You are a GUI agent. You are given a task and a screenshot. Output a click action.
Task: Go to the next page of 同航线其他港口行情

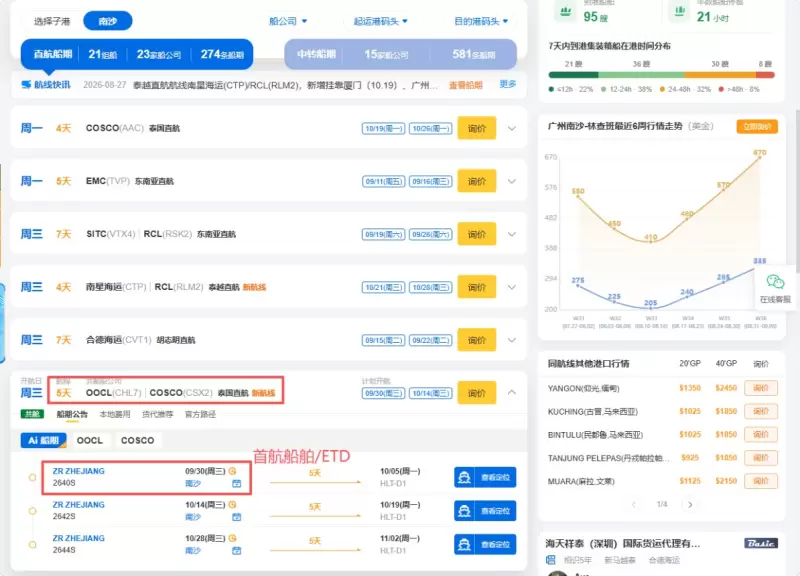tap(690, 505)
